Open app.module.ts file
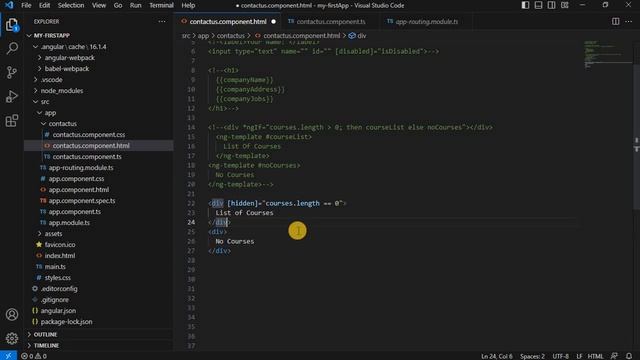 [x=69, y=223]
